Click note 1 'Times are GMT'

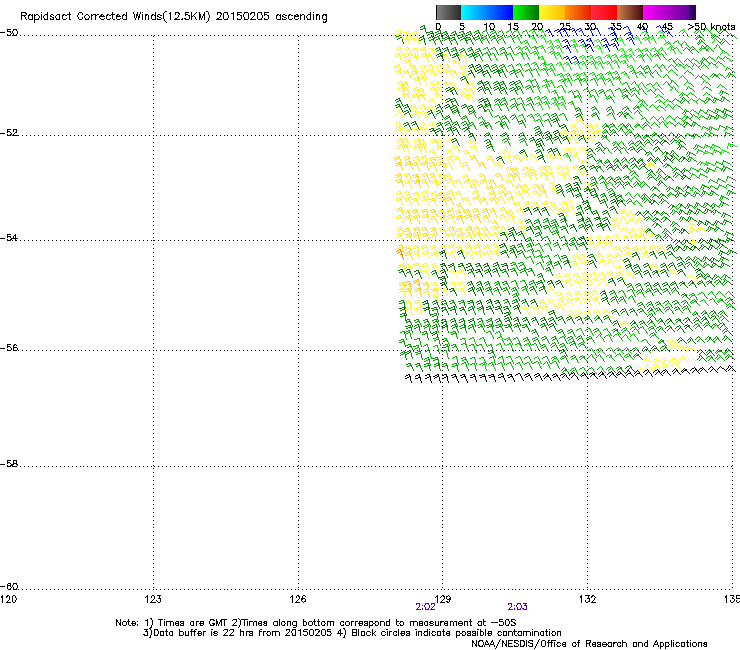[x=185, y=623]
